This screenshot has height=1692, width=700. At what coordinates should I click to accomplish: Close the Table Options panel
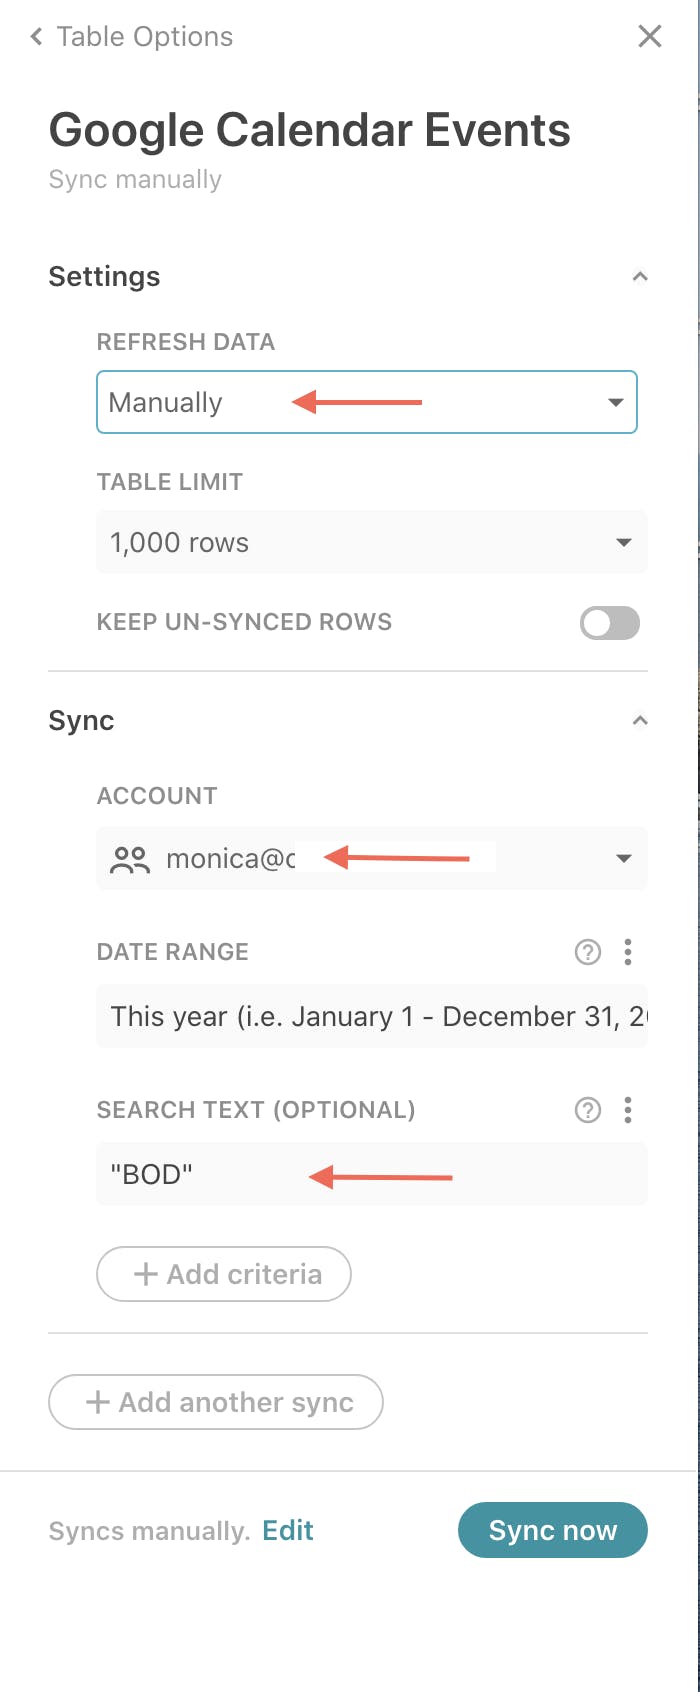tap(650, 36)
